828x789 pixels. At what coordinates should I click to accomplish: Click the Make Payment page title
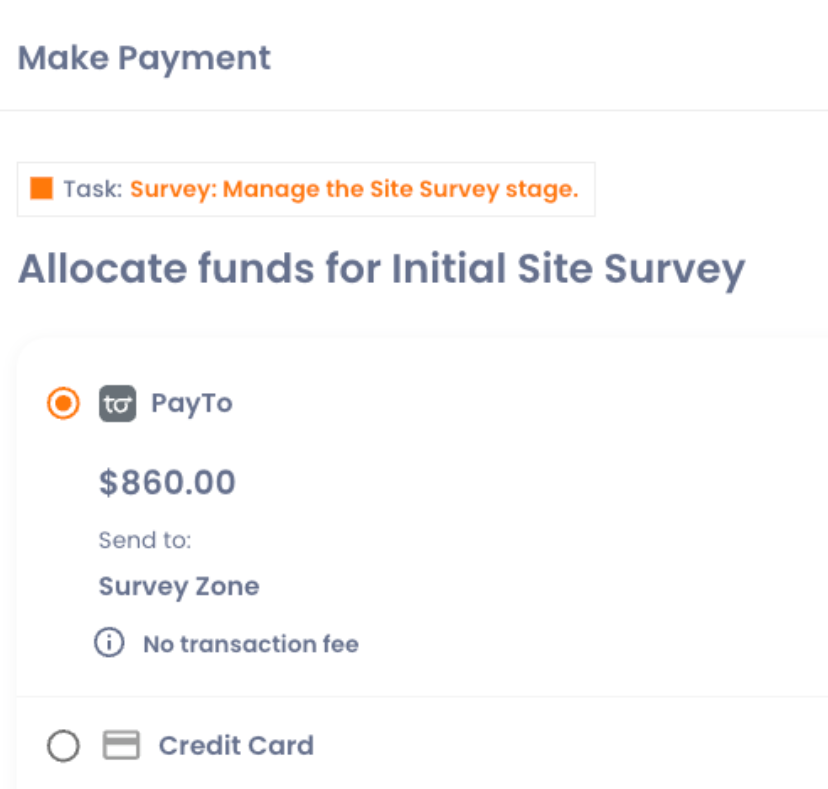click(144, 58)
